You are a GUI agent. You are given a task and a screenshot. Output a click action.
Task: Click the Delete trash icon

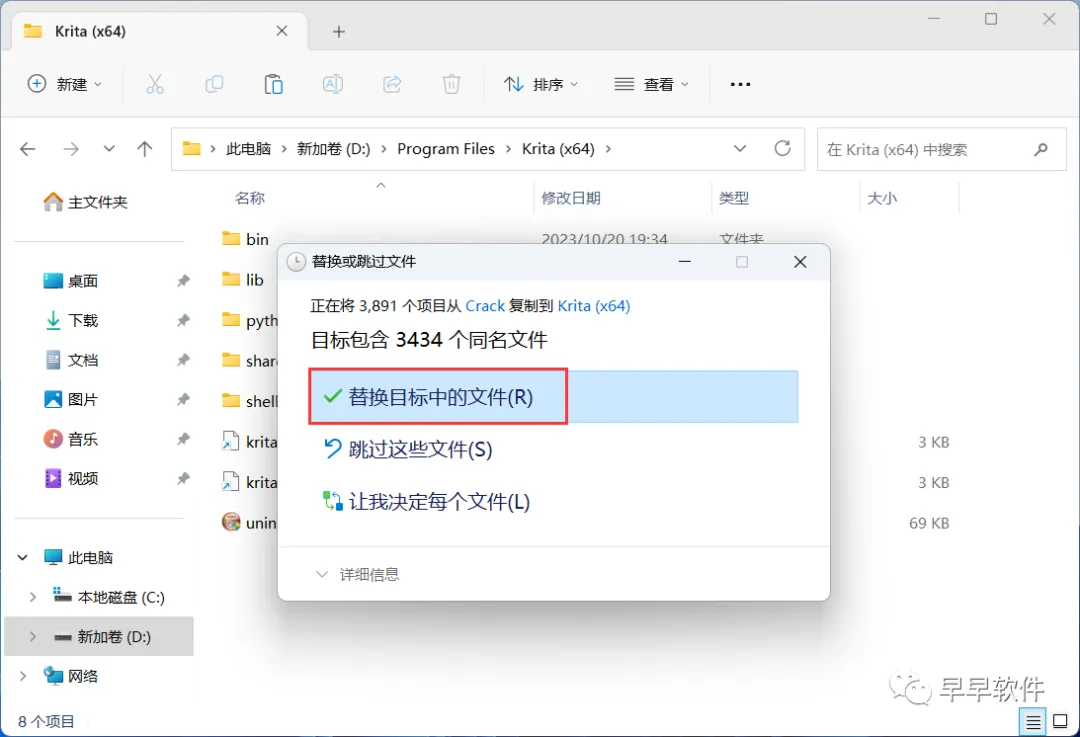pyautogui.click(x=451, y=84)
